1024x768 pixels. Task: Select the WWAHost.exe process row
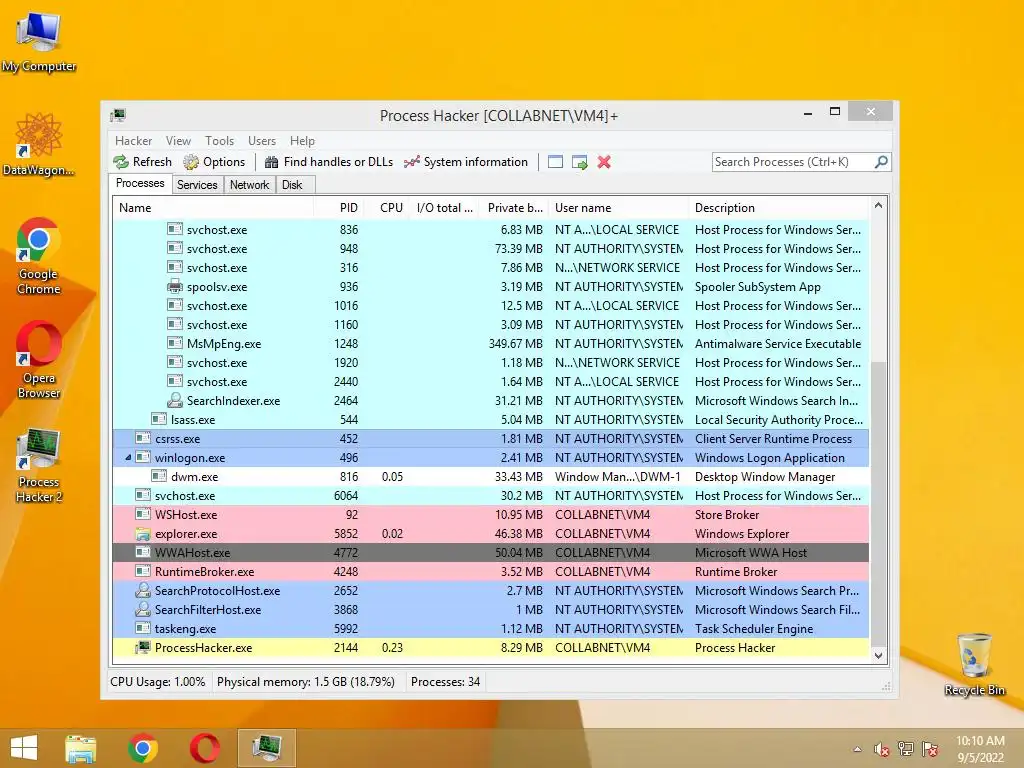point(491,552)
